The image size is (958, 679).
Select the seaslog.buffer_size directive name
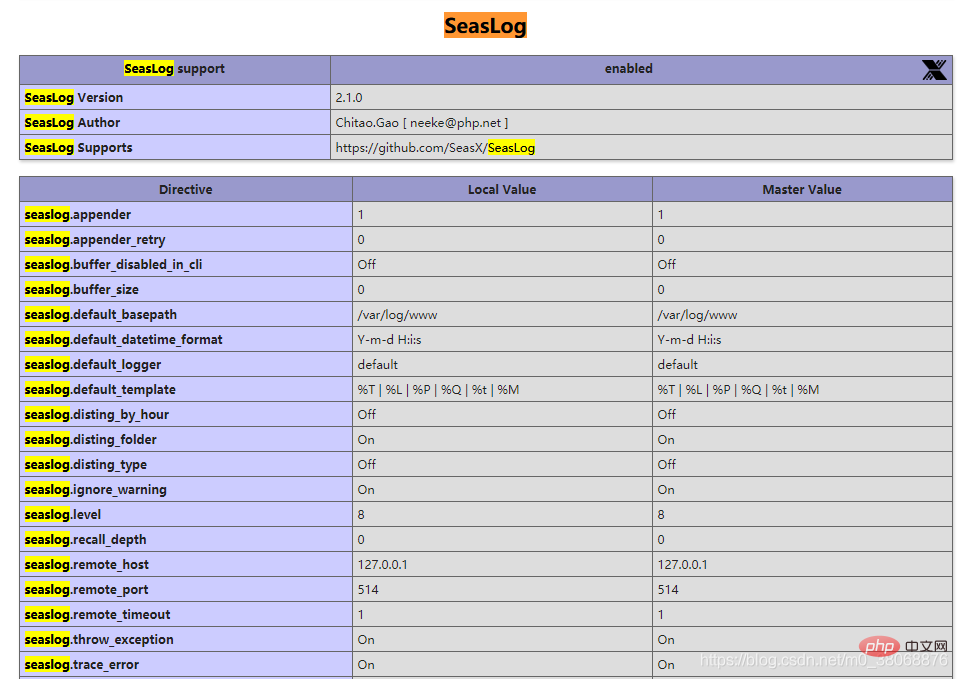click(x=81, y=290)
